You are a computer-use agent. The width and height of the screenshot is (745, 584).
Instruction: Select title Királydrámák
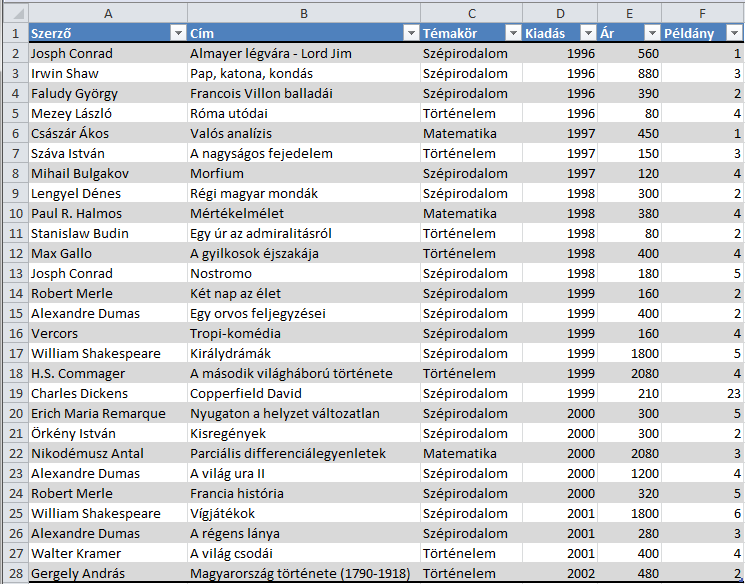click(x=304, y=354)
